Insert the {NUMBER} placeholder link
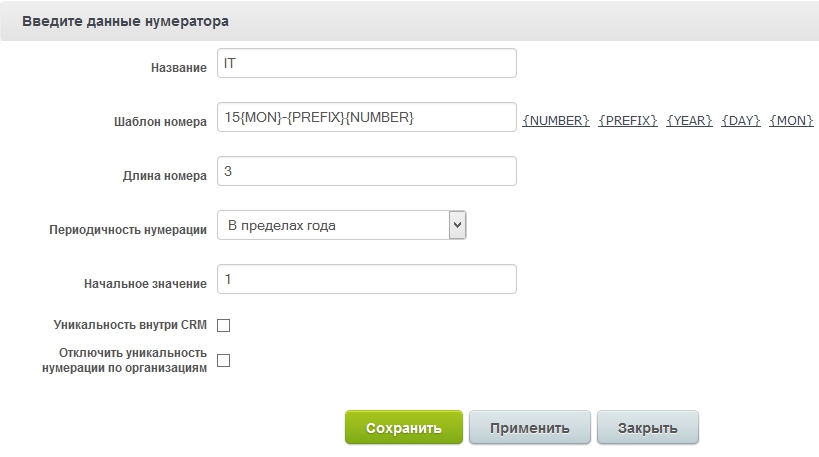This screenshot has width=819, height=457. pos(556,120)
